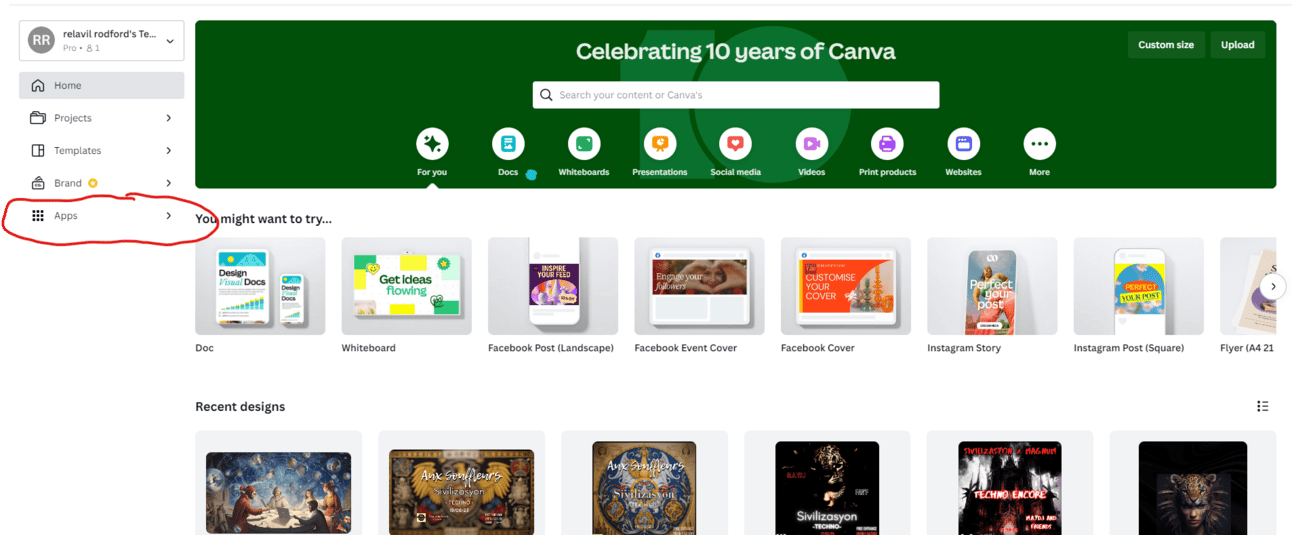This screenshot has height=535, width=1292.
Task: Open the Print products icon
Action: 887,144
